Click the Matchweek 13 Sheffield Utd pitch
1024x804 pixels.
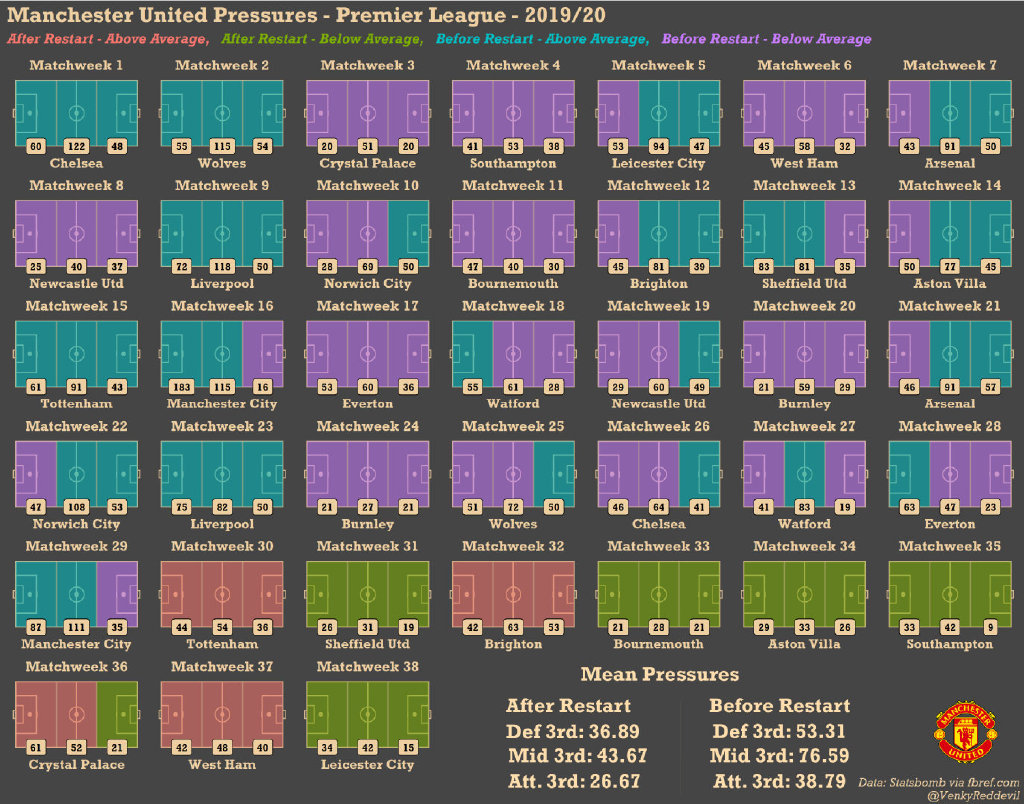[804, 233]
